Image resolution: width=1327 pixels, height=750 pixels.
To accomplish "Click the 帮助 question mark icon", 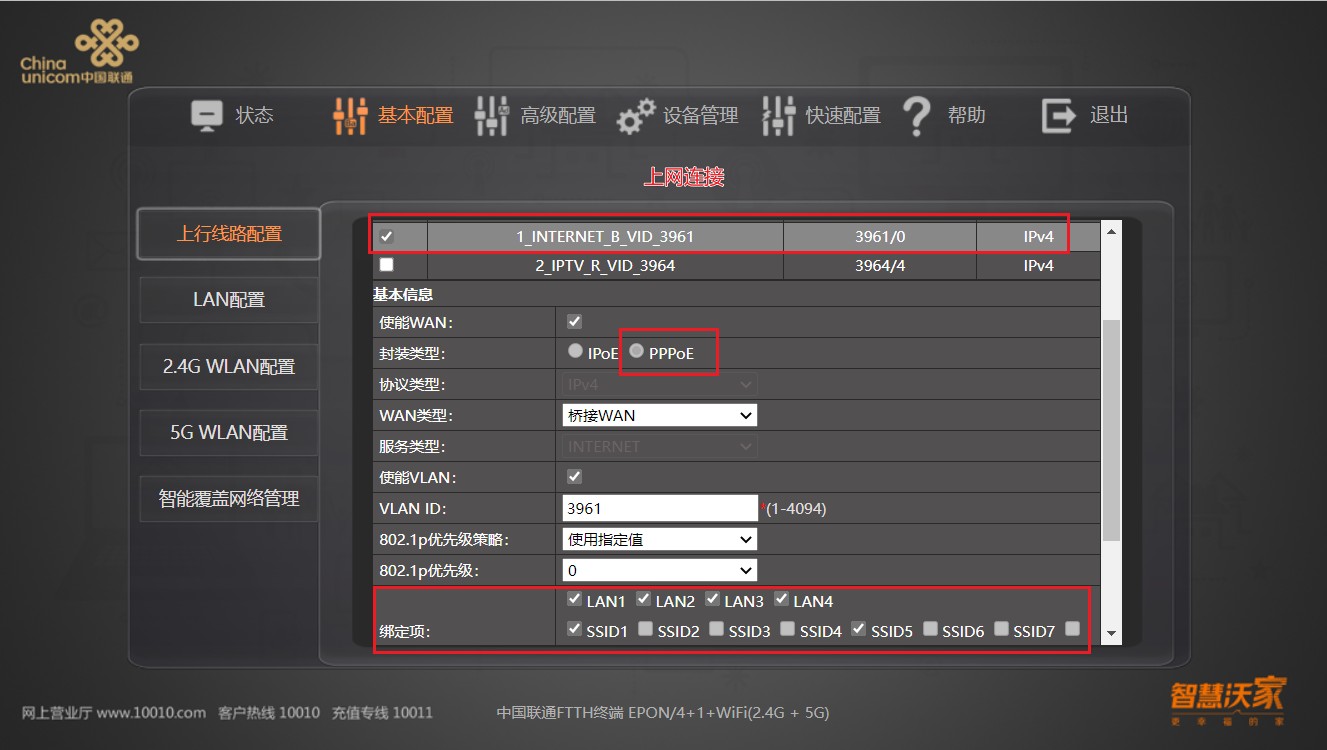I will click(917, 115).
